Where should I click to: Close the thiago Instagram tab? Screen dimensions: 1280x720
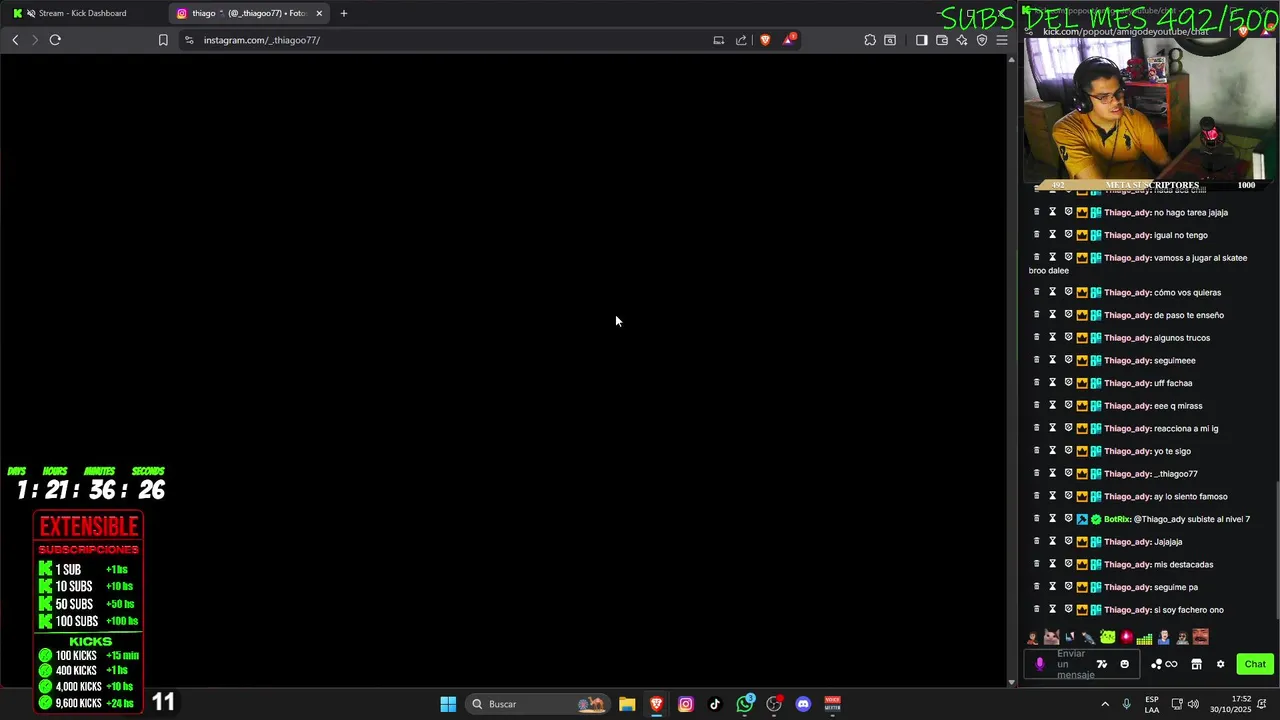[319, 13]
